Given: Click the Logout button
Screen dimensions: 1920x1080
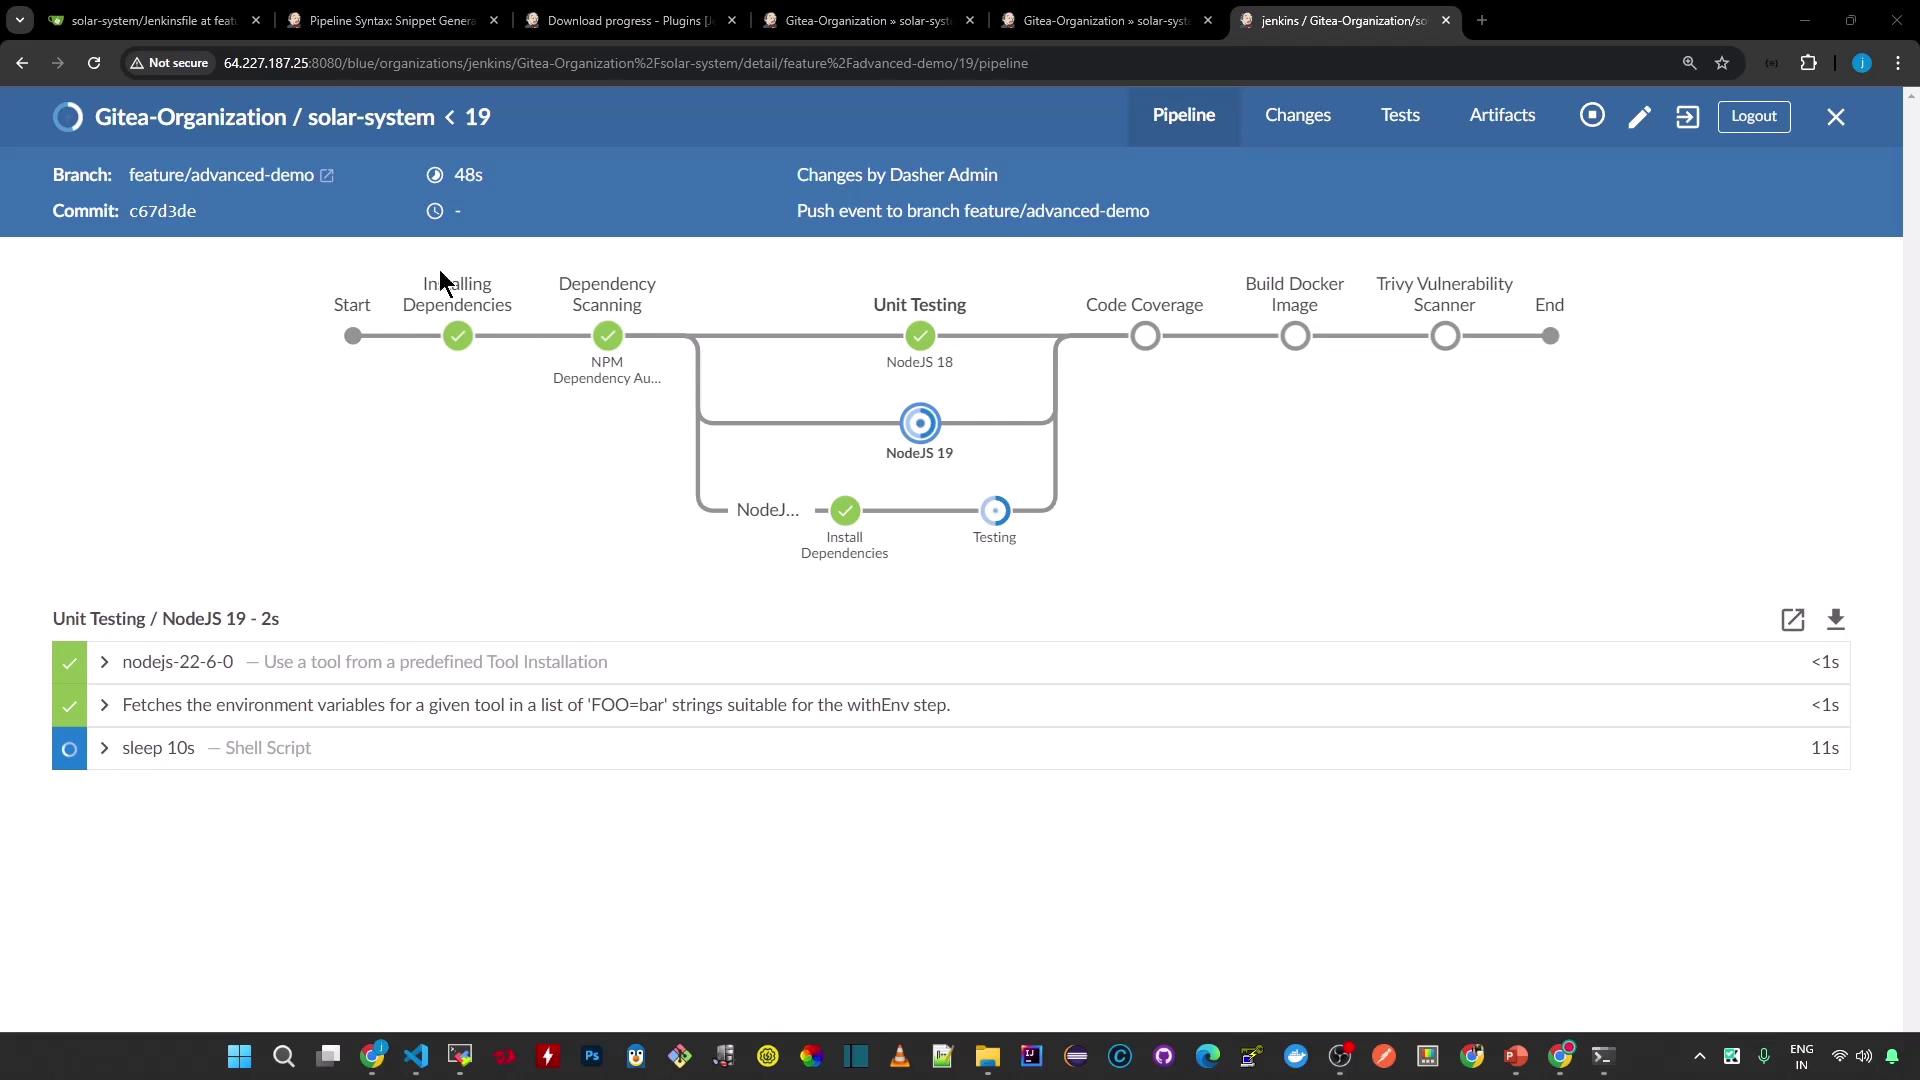Looking at the screenshot, I should 1753,116.
